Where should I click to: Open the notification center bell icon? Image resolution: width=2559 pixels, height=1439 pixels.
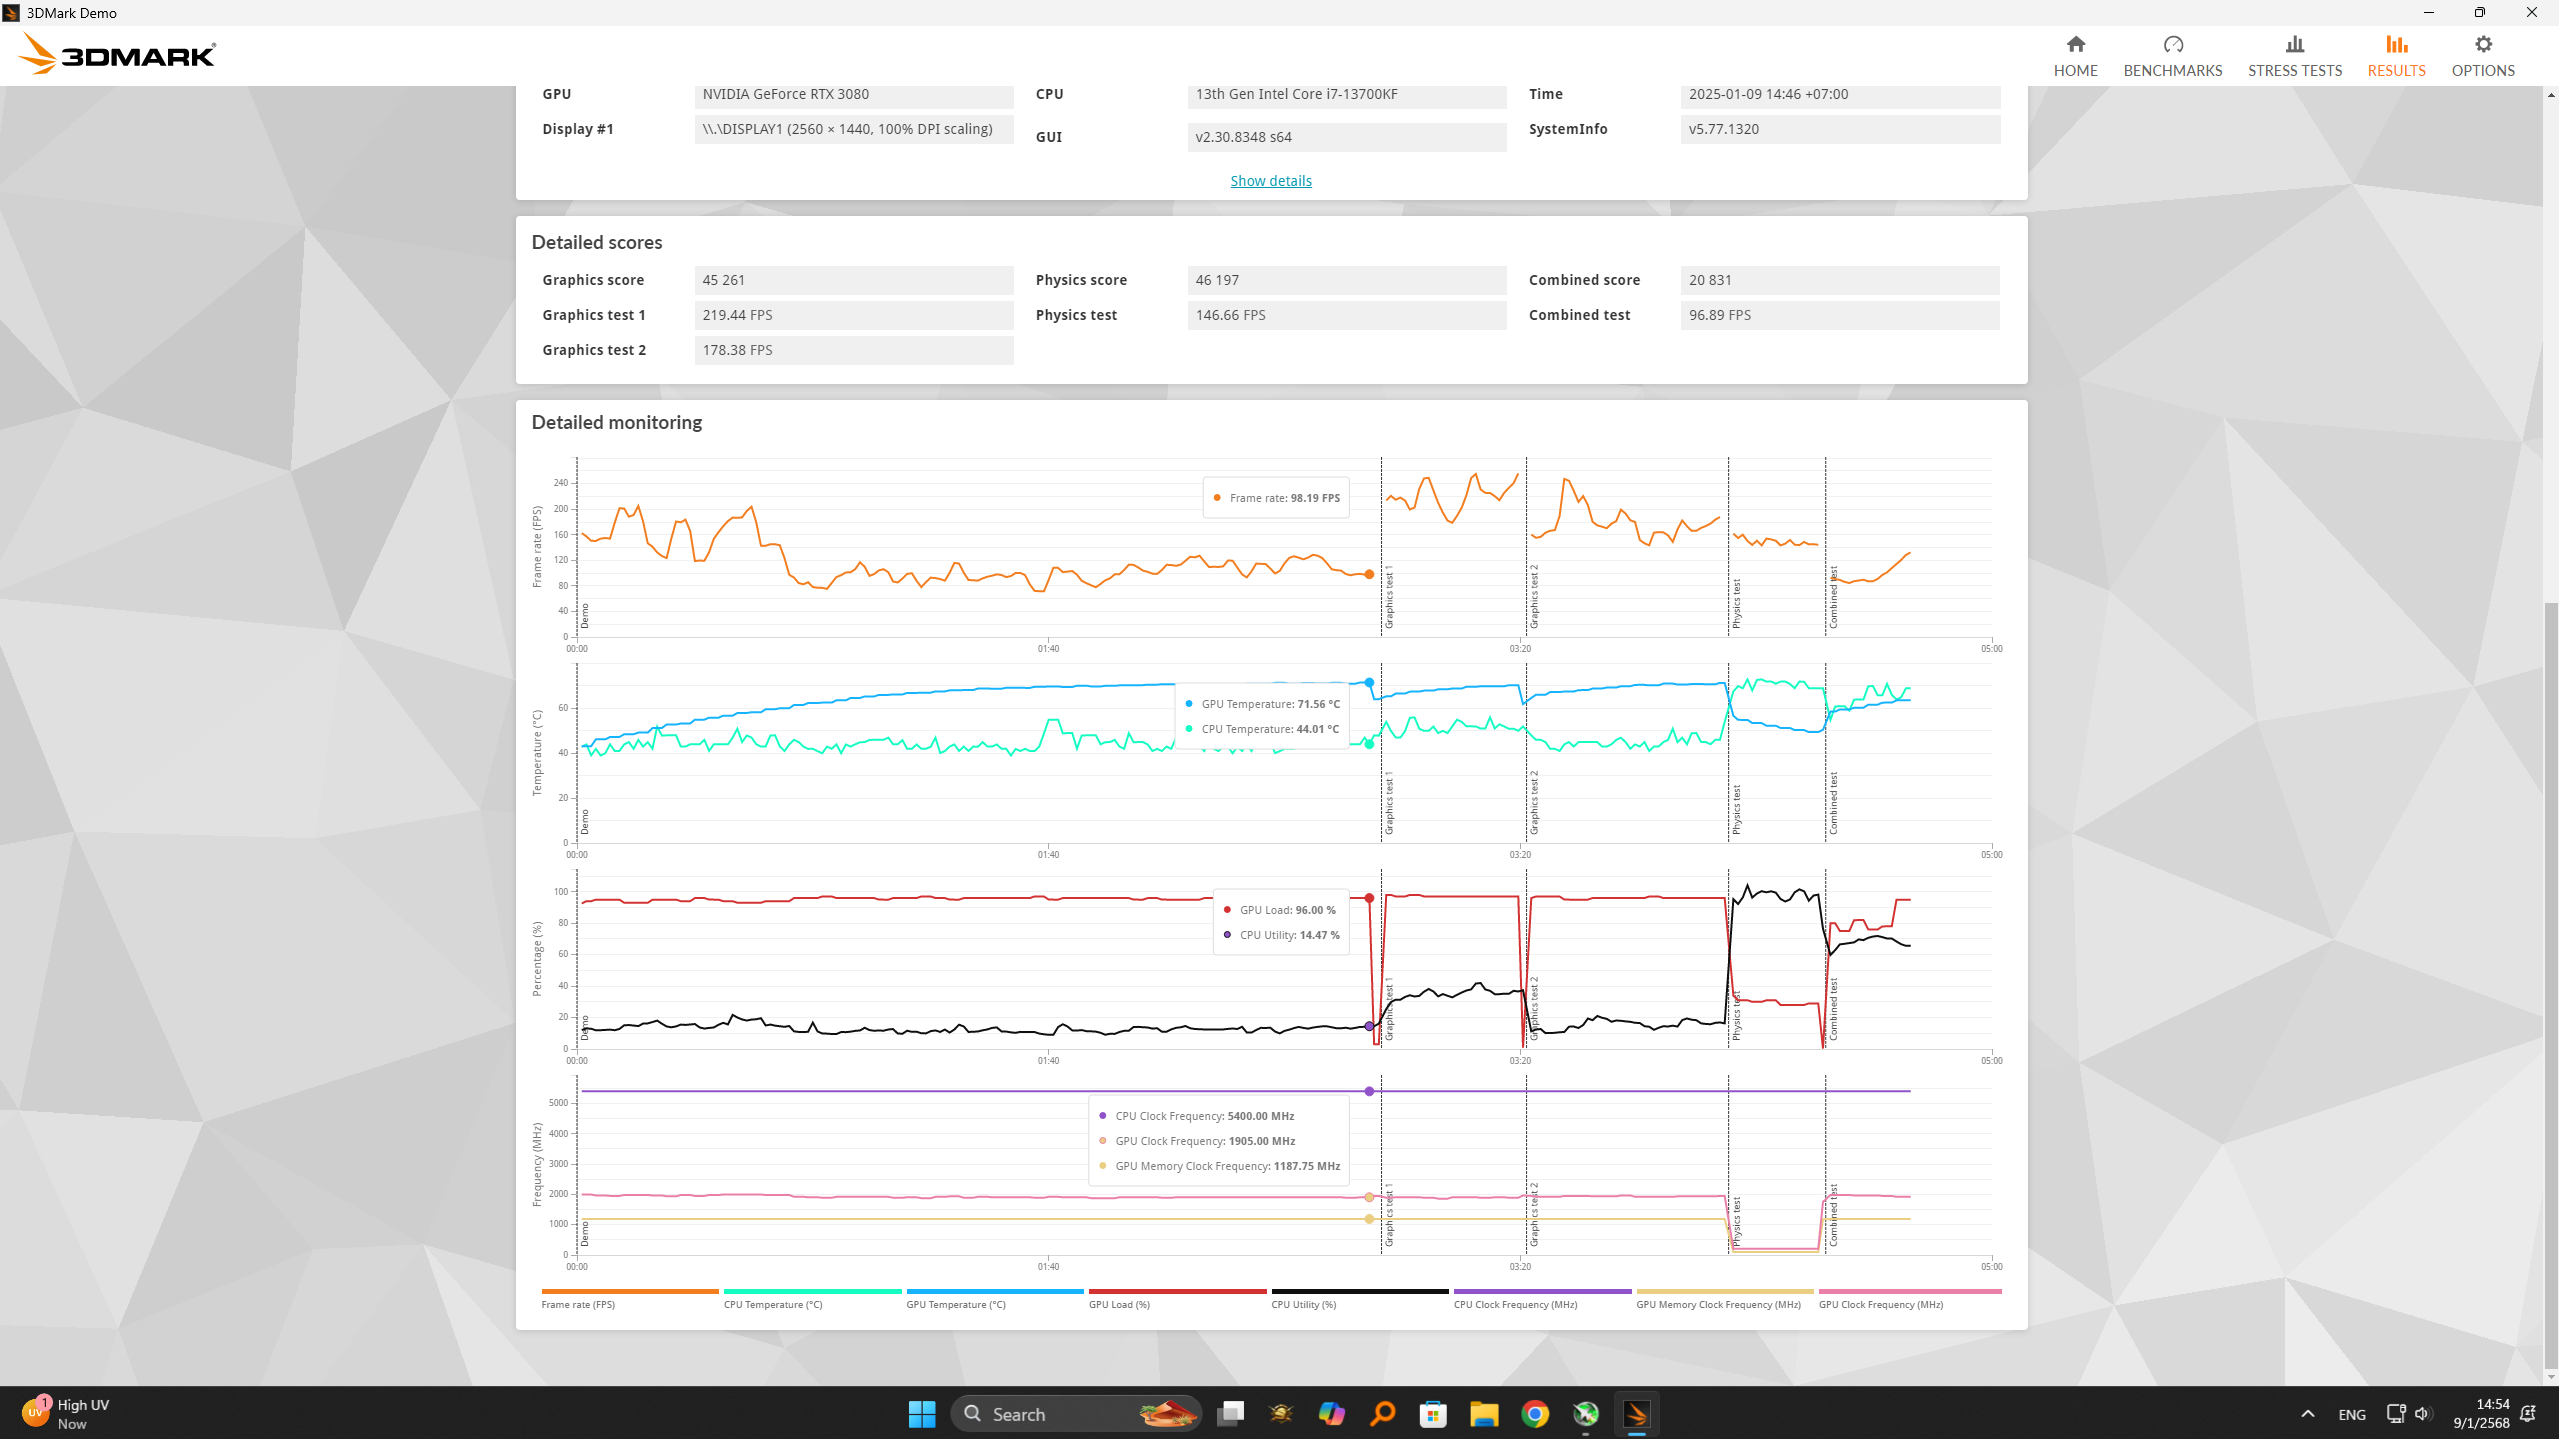point(2528,1413)
